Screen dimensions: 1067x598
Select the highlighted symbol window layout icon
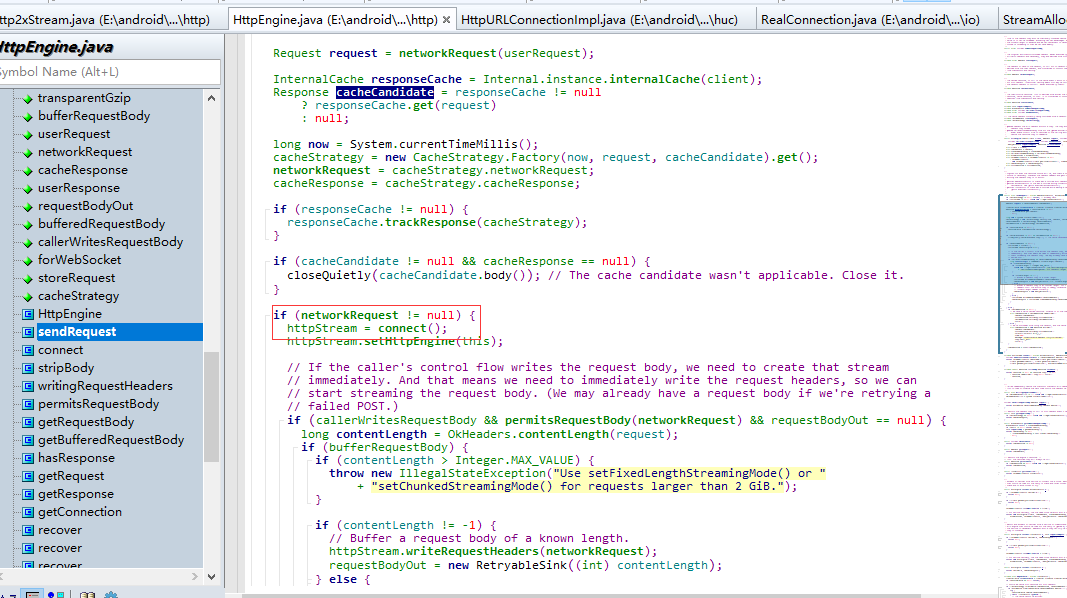(x=32, y=594)
